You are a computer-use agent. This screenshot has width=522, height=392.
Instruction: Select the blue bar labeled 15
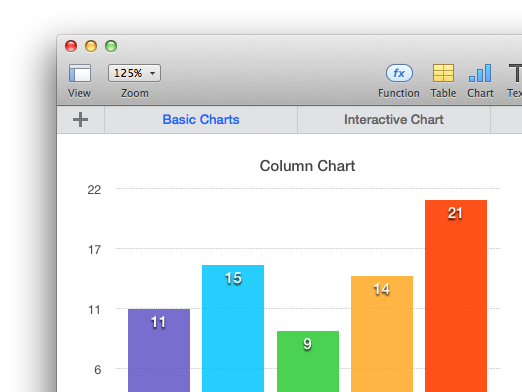233,328
